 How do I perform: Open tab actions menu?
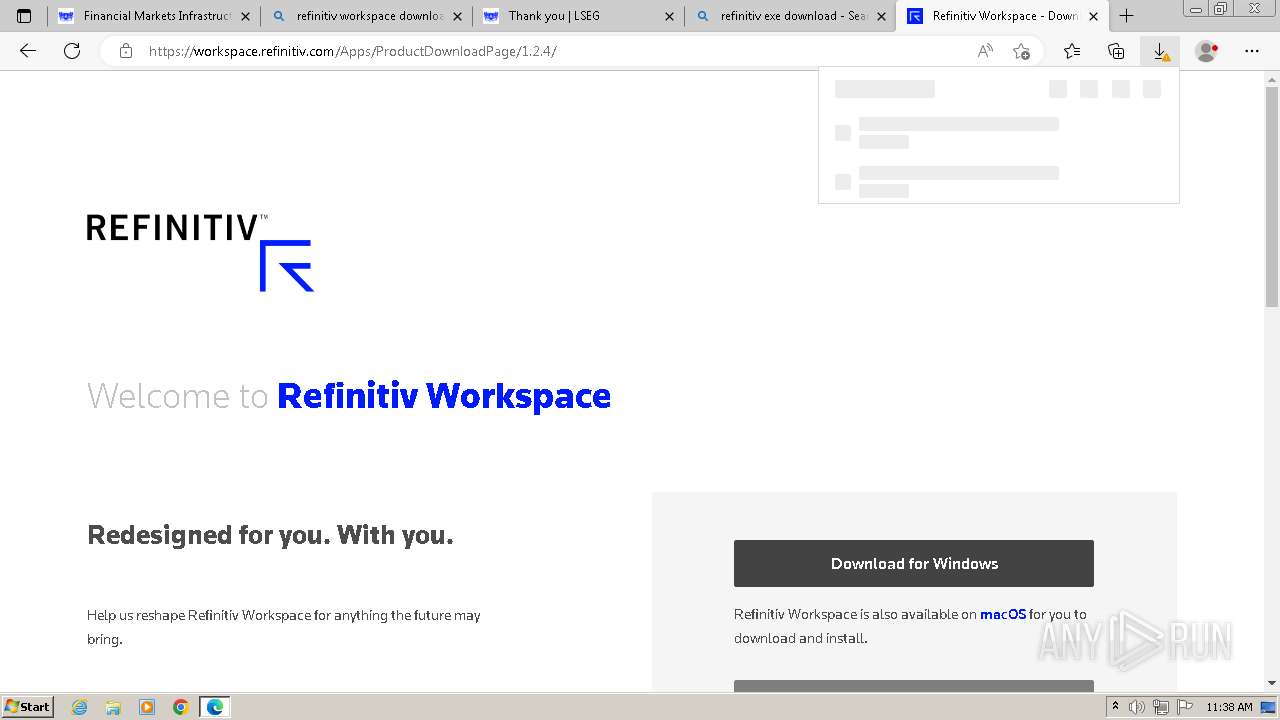(24, 16)
